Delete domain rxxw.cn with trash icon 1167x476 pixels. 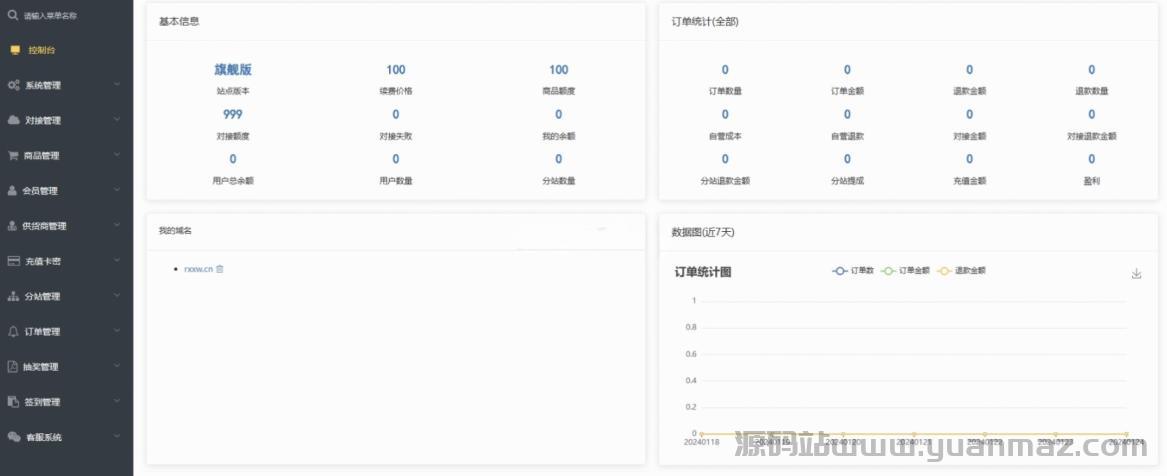[220, 269]
